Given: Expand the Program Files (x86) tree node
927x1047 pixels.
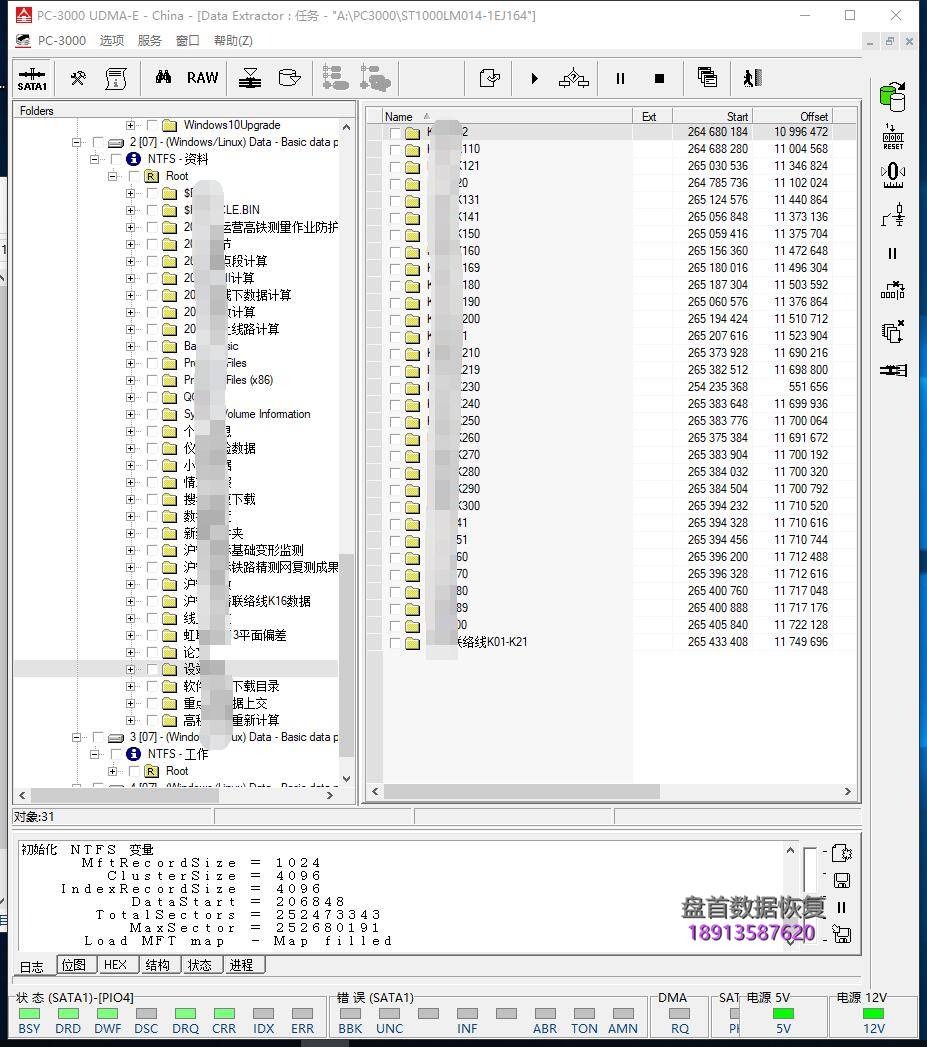Looking at the screenshot, I should [130, 379].
